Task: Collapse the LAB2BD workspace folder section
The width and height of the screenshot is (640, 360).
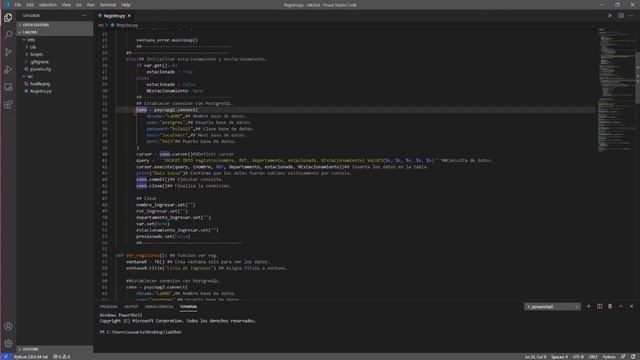Action: coord(55,32)
